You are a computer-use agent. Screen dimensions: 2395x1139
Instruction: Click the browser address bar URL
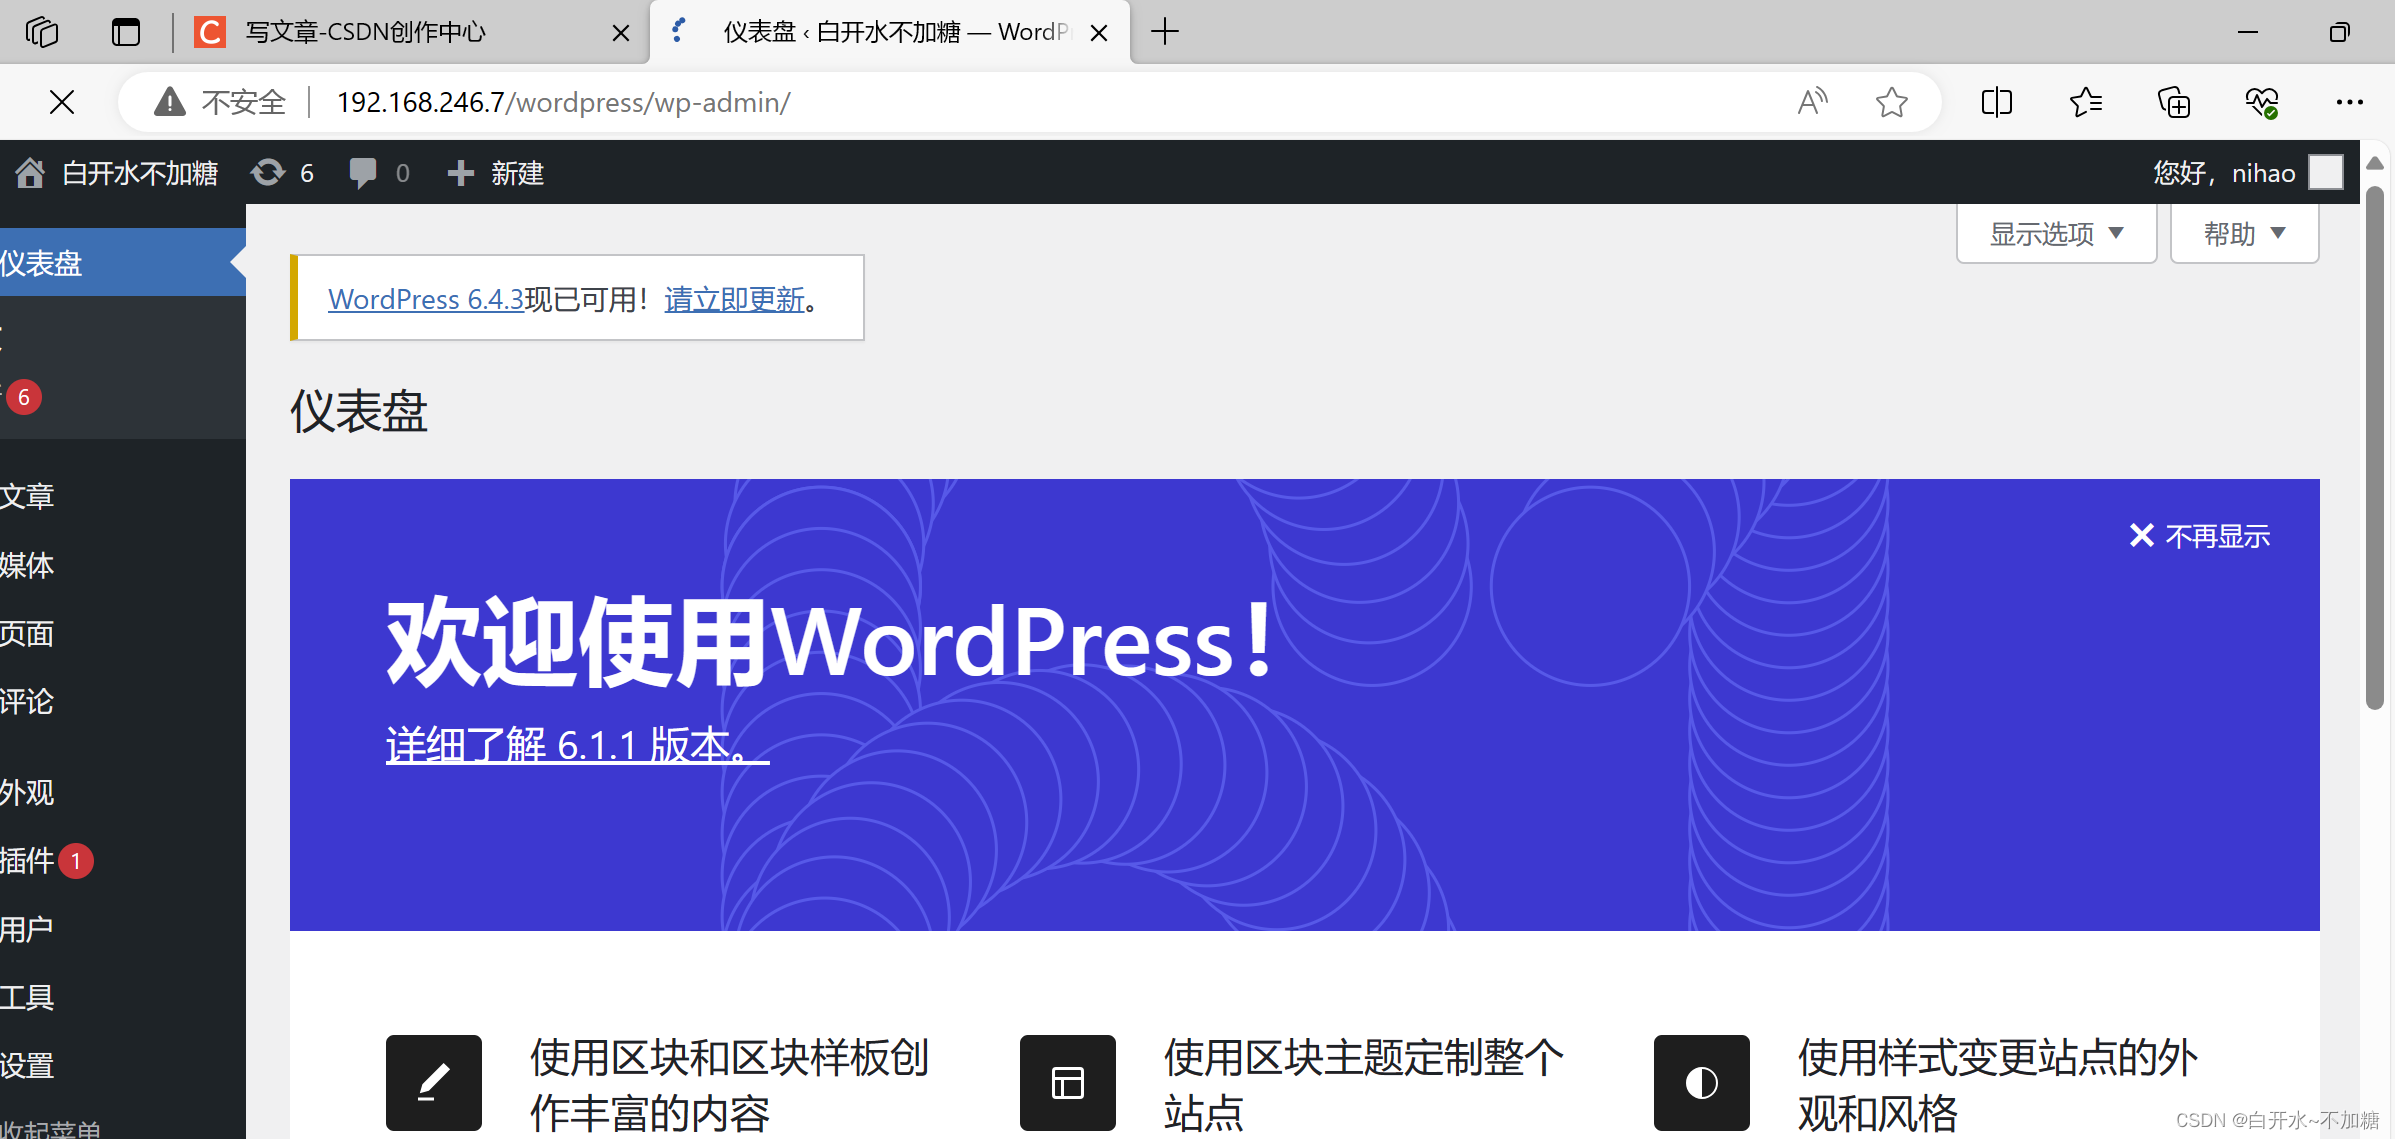563,102
